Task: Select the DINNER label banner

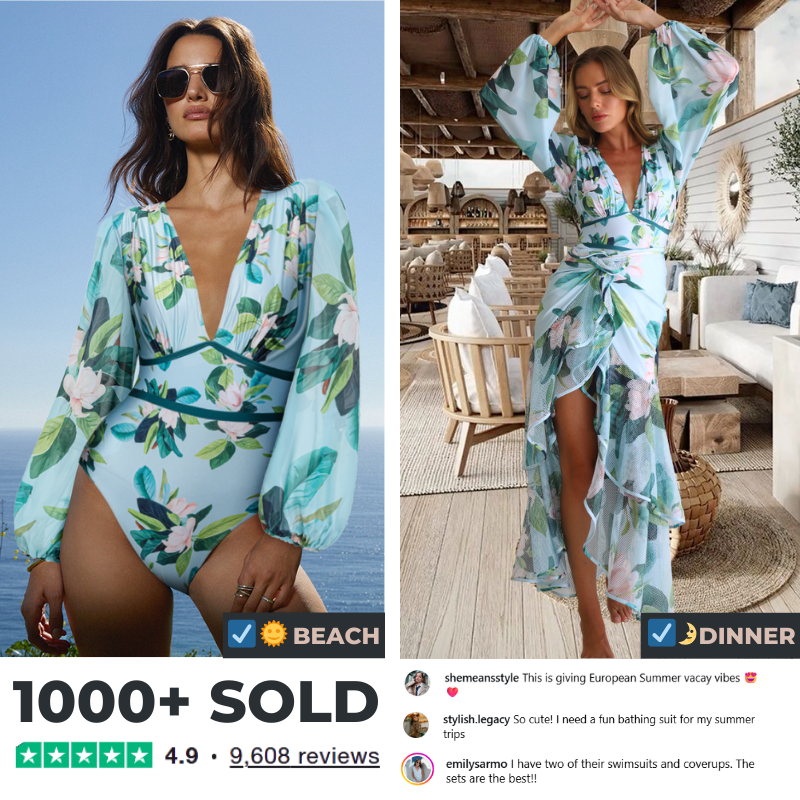Action: [x=720, y=636]
